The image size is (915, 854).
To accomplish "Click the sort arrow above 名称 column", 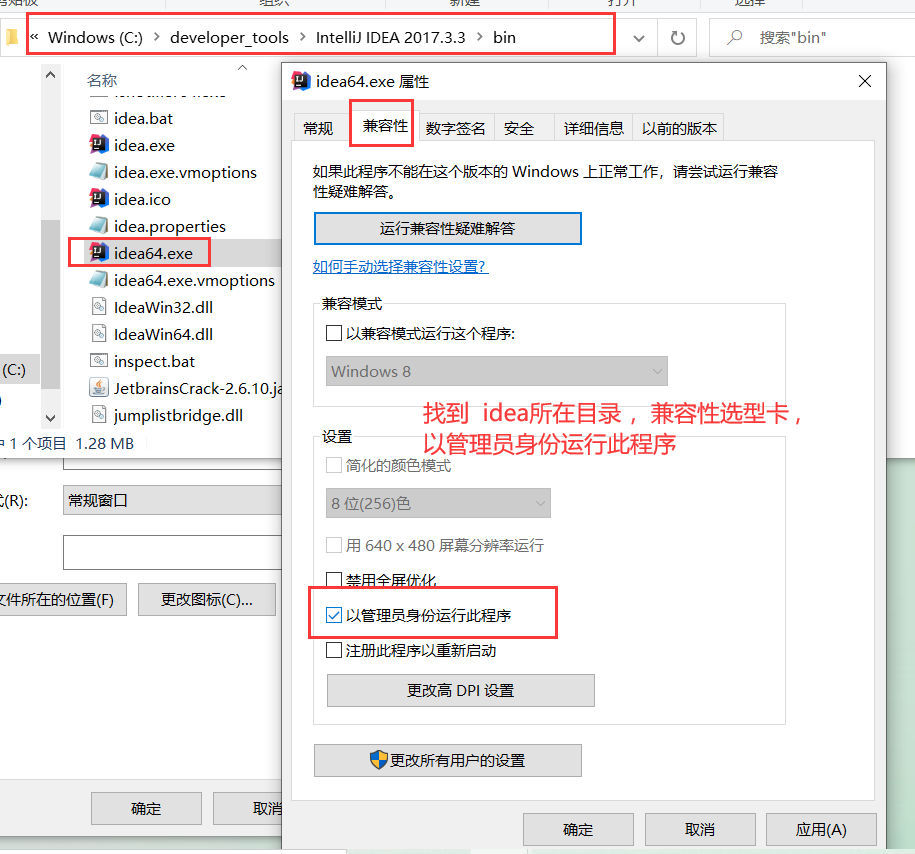I will [x=243, y=68].
